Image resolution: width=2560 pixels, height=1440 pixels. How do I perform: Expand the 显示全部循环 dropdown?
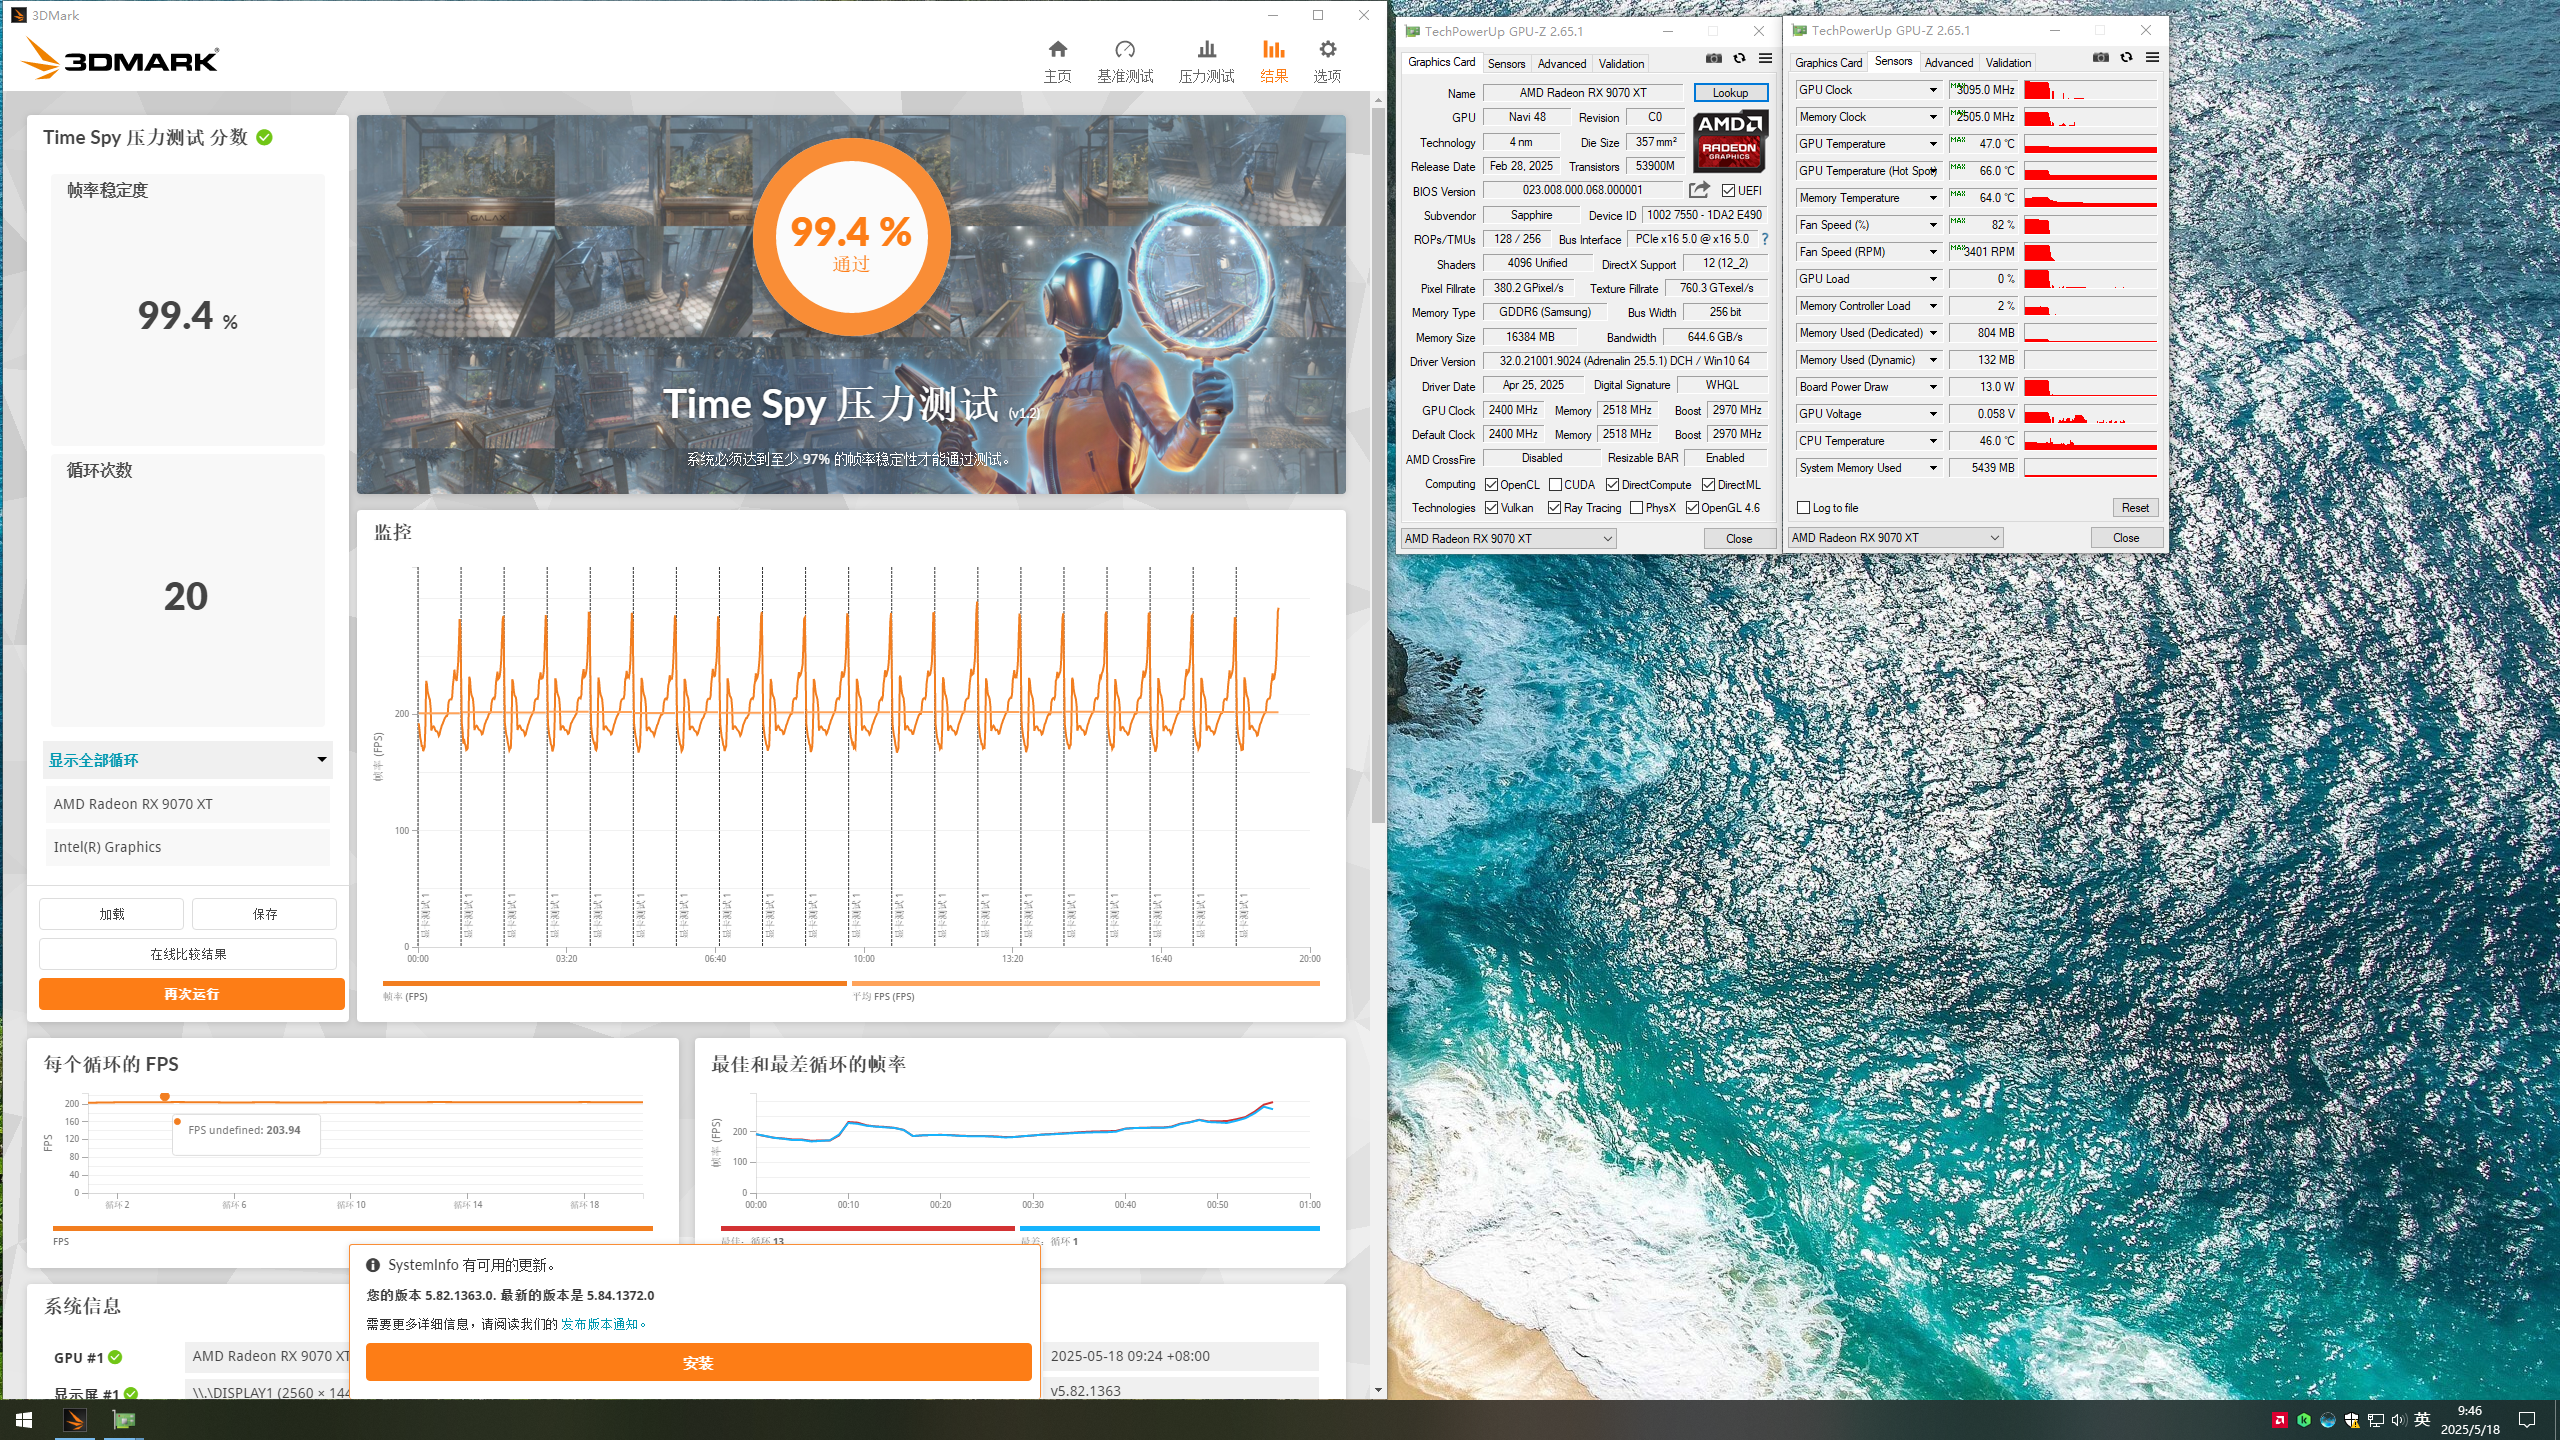(x=187, y=760)
